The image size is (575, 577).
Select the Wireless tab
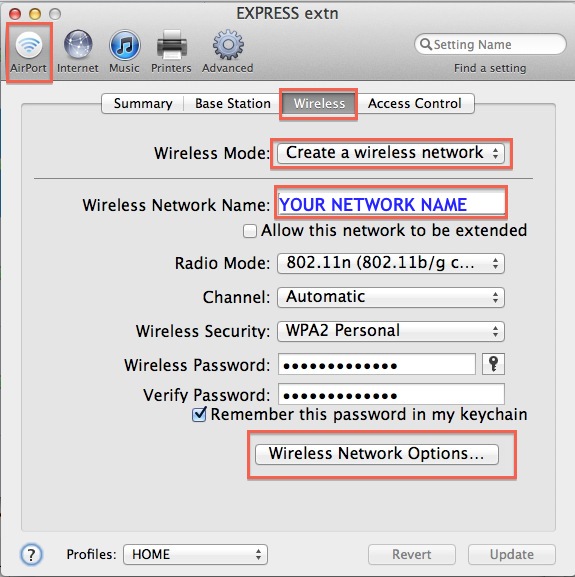click(319, 103)
